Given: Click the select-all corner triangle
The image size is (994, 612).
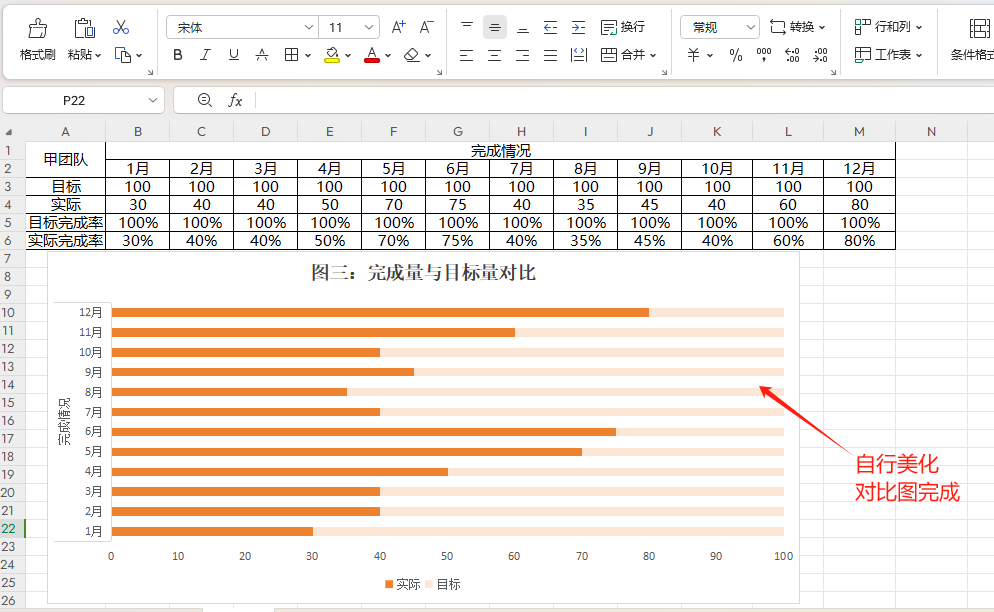Looking at the screenshot, I should [x=10, y=132].
